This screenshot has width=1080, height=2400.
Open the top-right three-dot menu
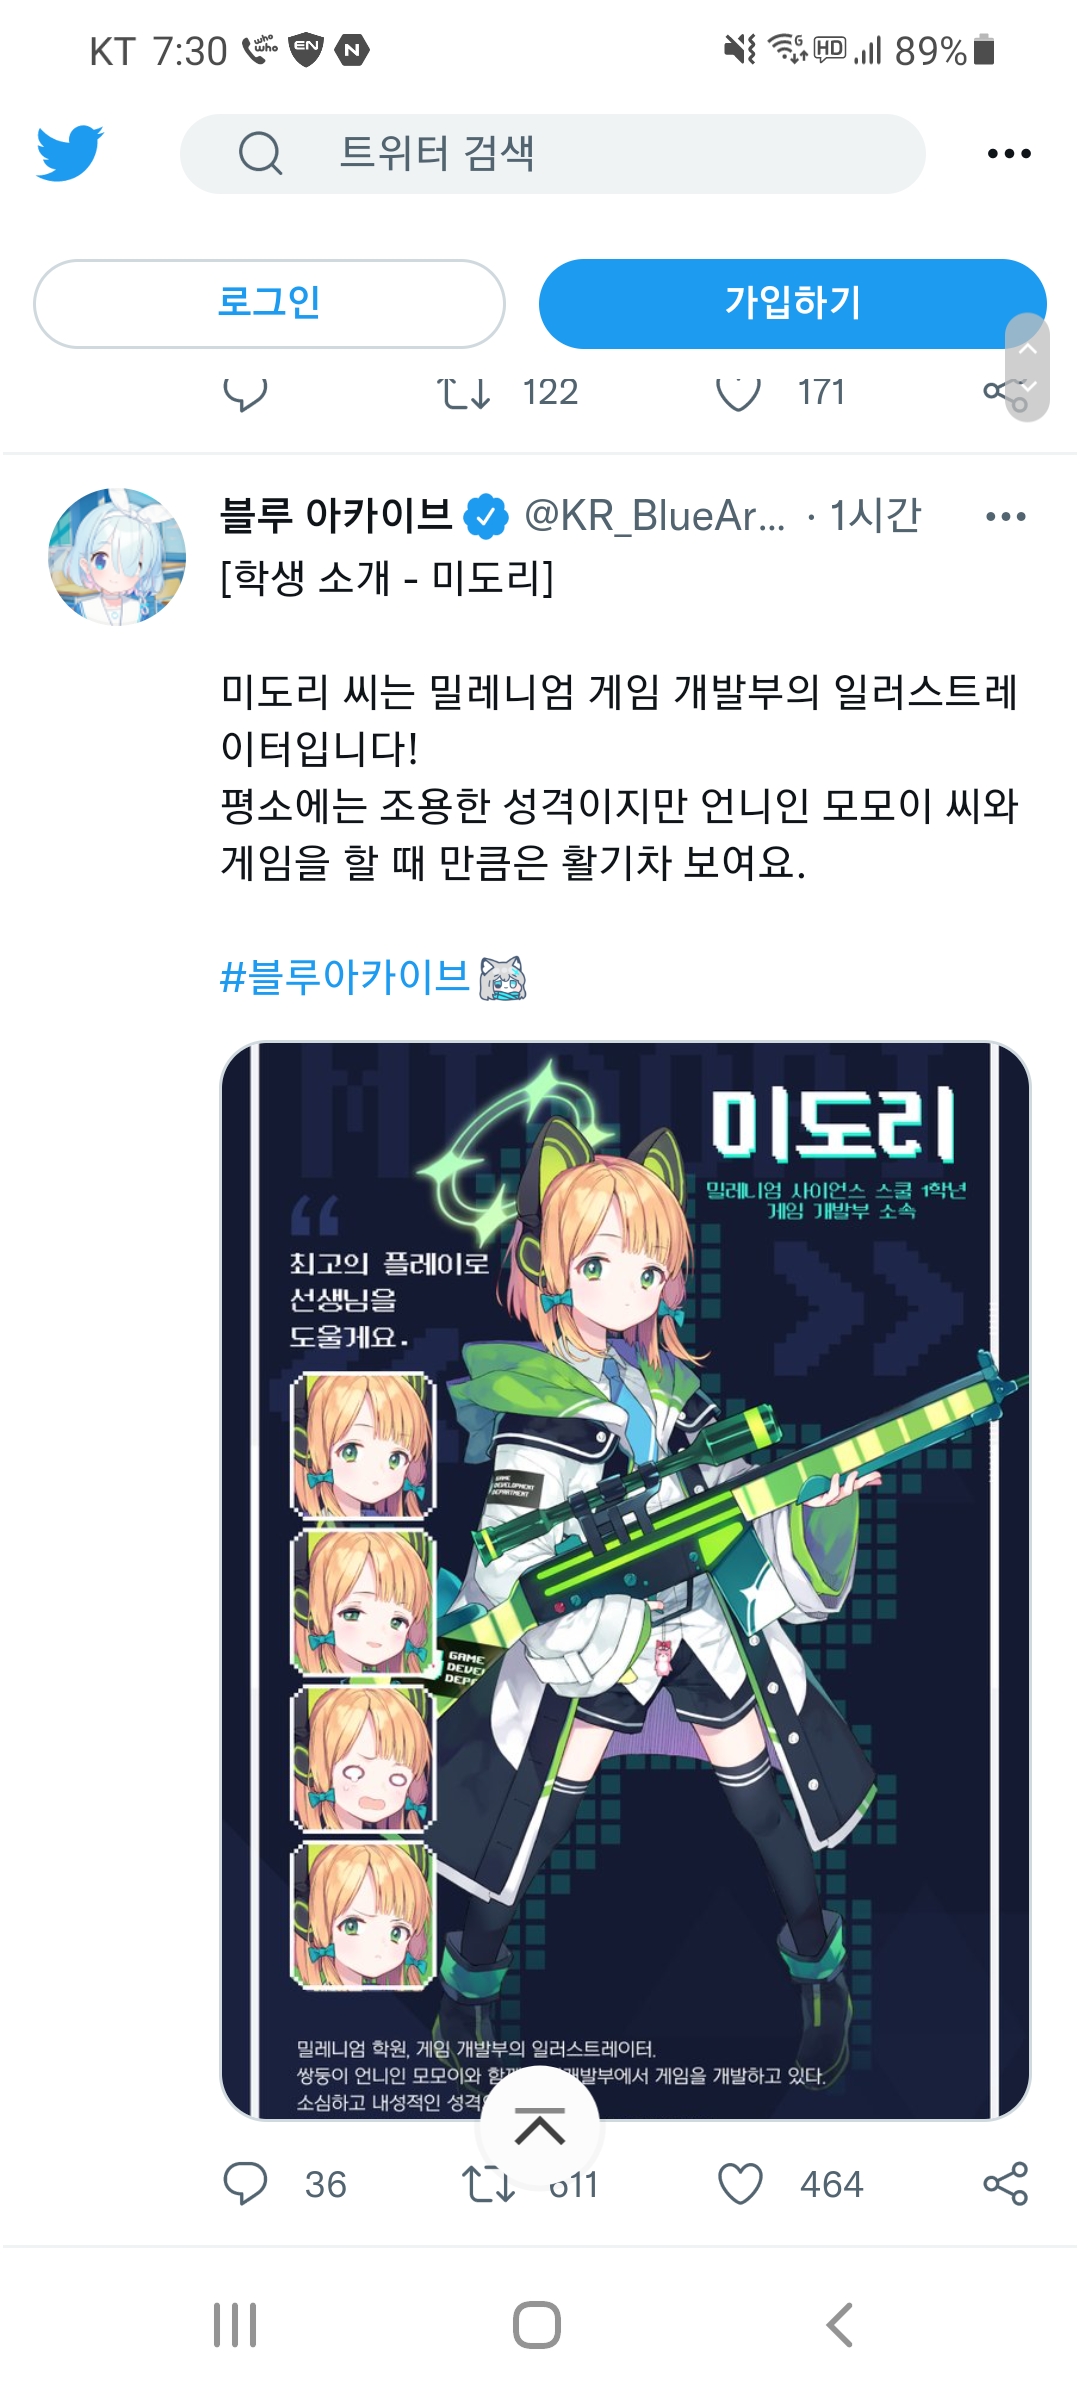[1008, 154]
